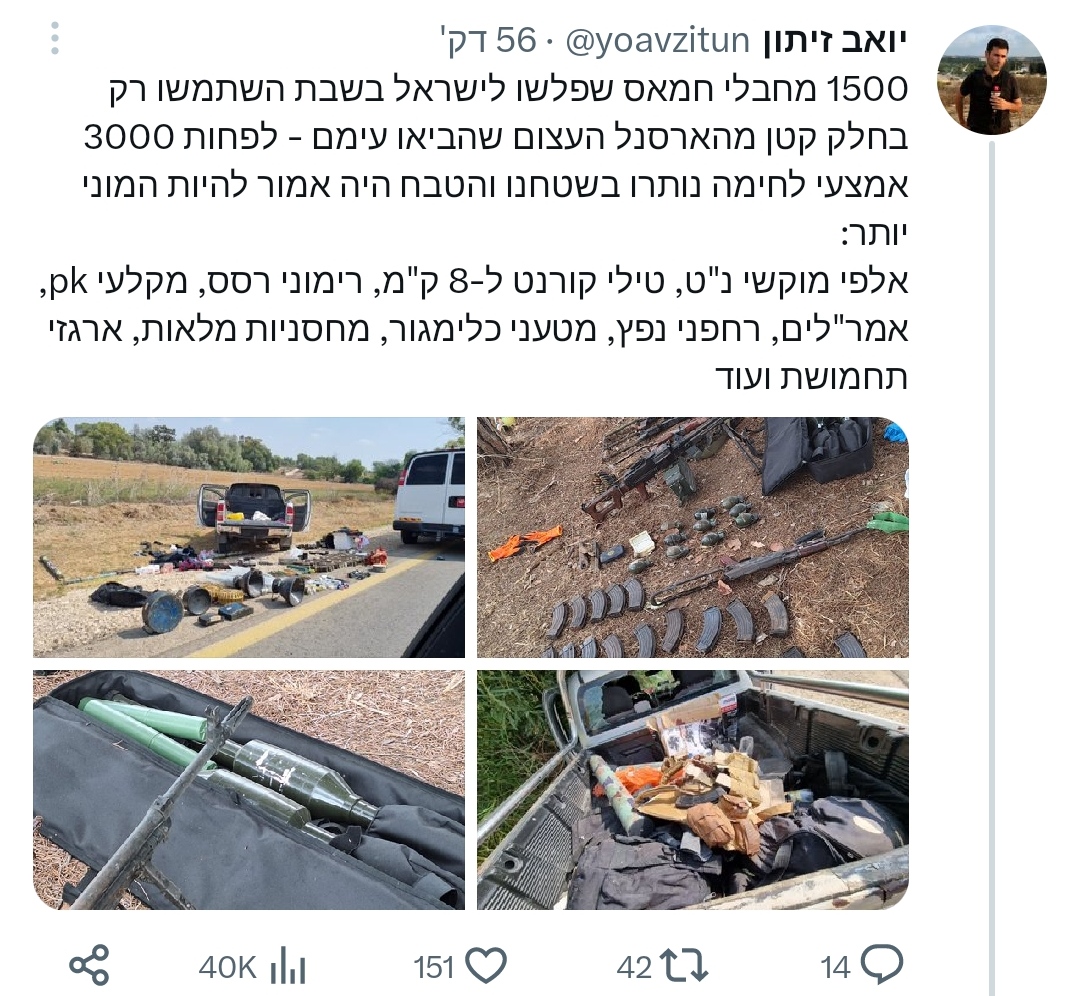Open photo of gear in pickup truck bed

click(x=693, y=789)
